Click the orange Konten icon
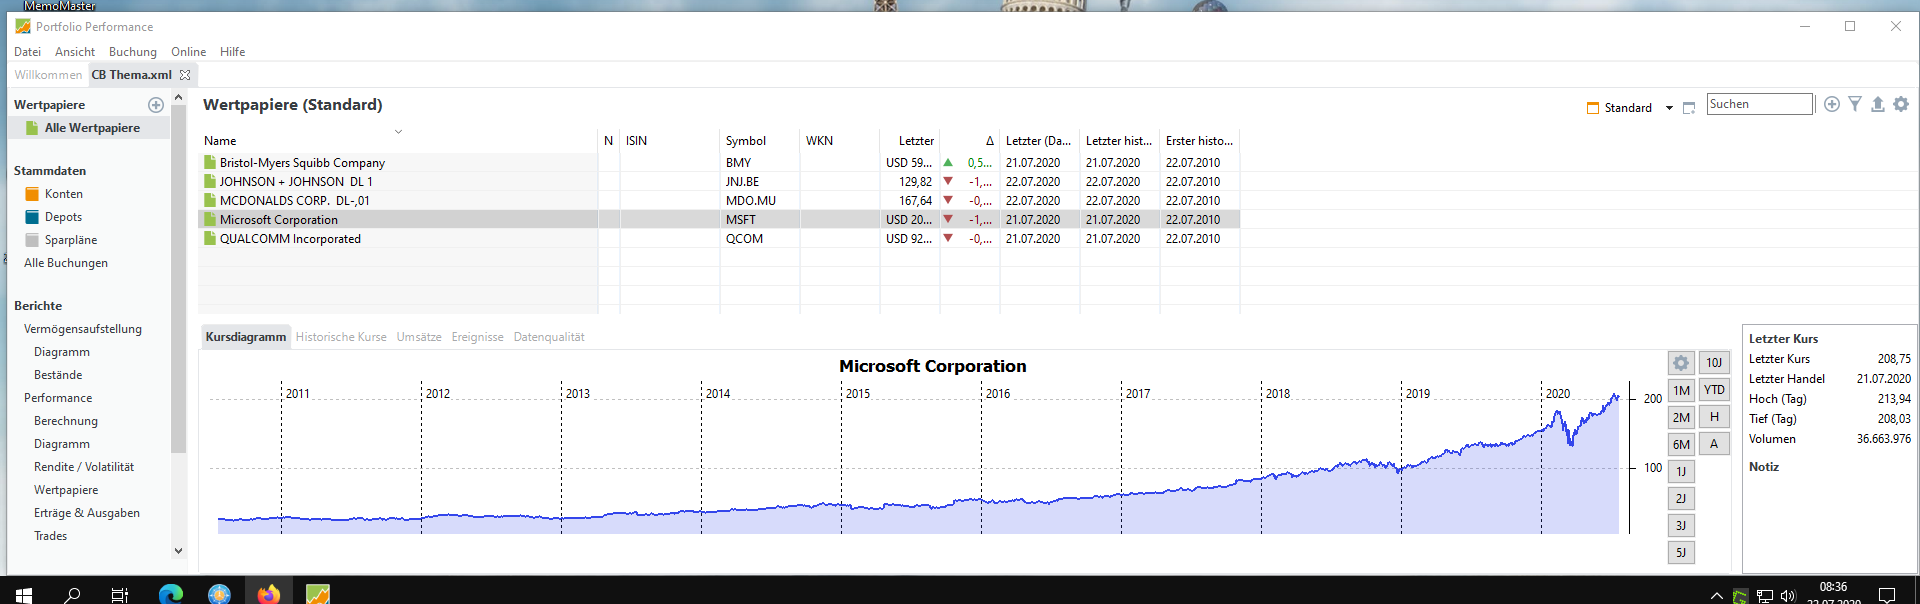 (32, 194)
